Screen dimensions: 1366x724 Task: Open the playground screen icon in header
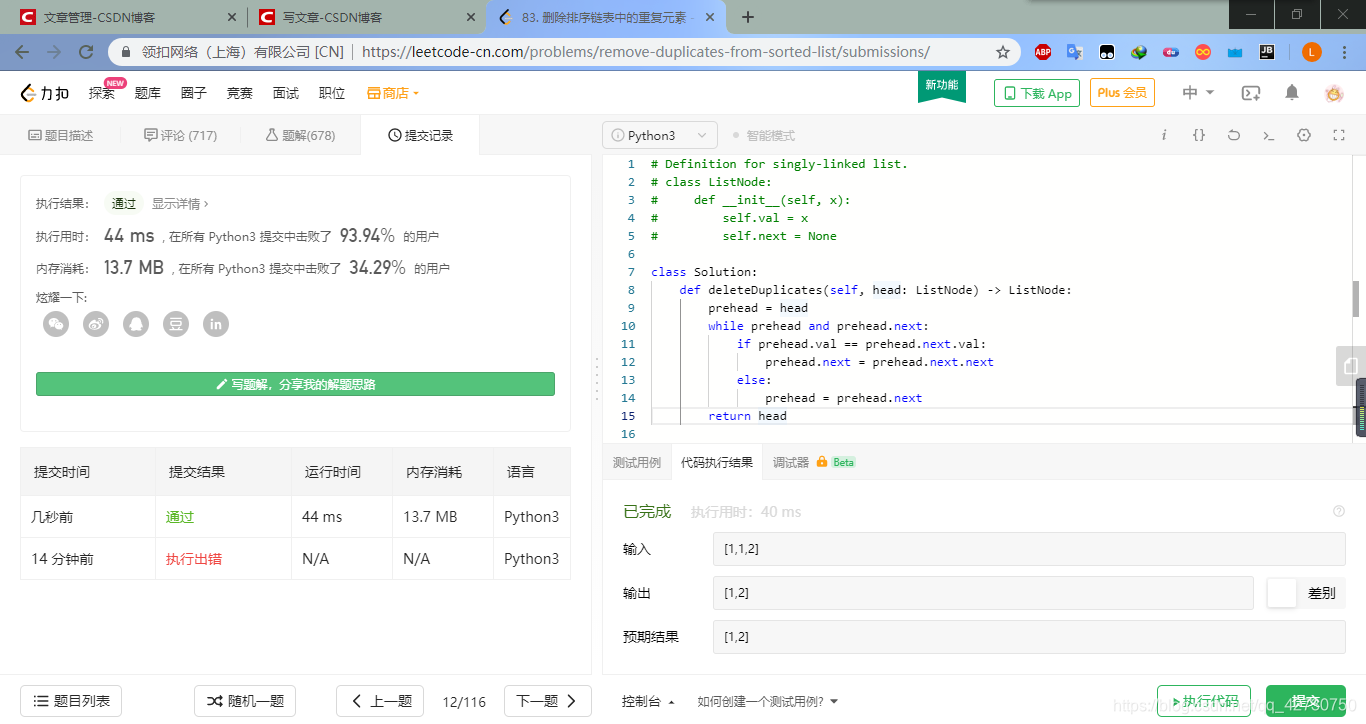pyautogui.click(x=1251, y=93)
